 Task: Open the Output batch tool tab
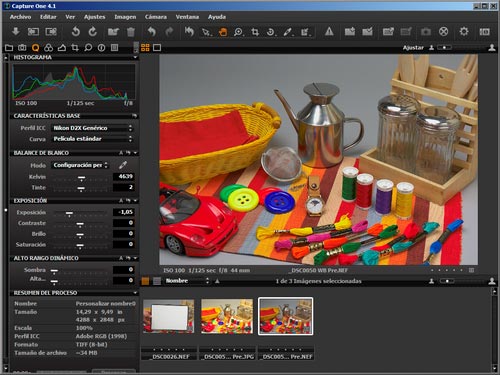pos(114,48)
